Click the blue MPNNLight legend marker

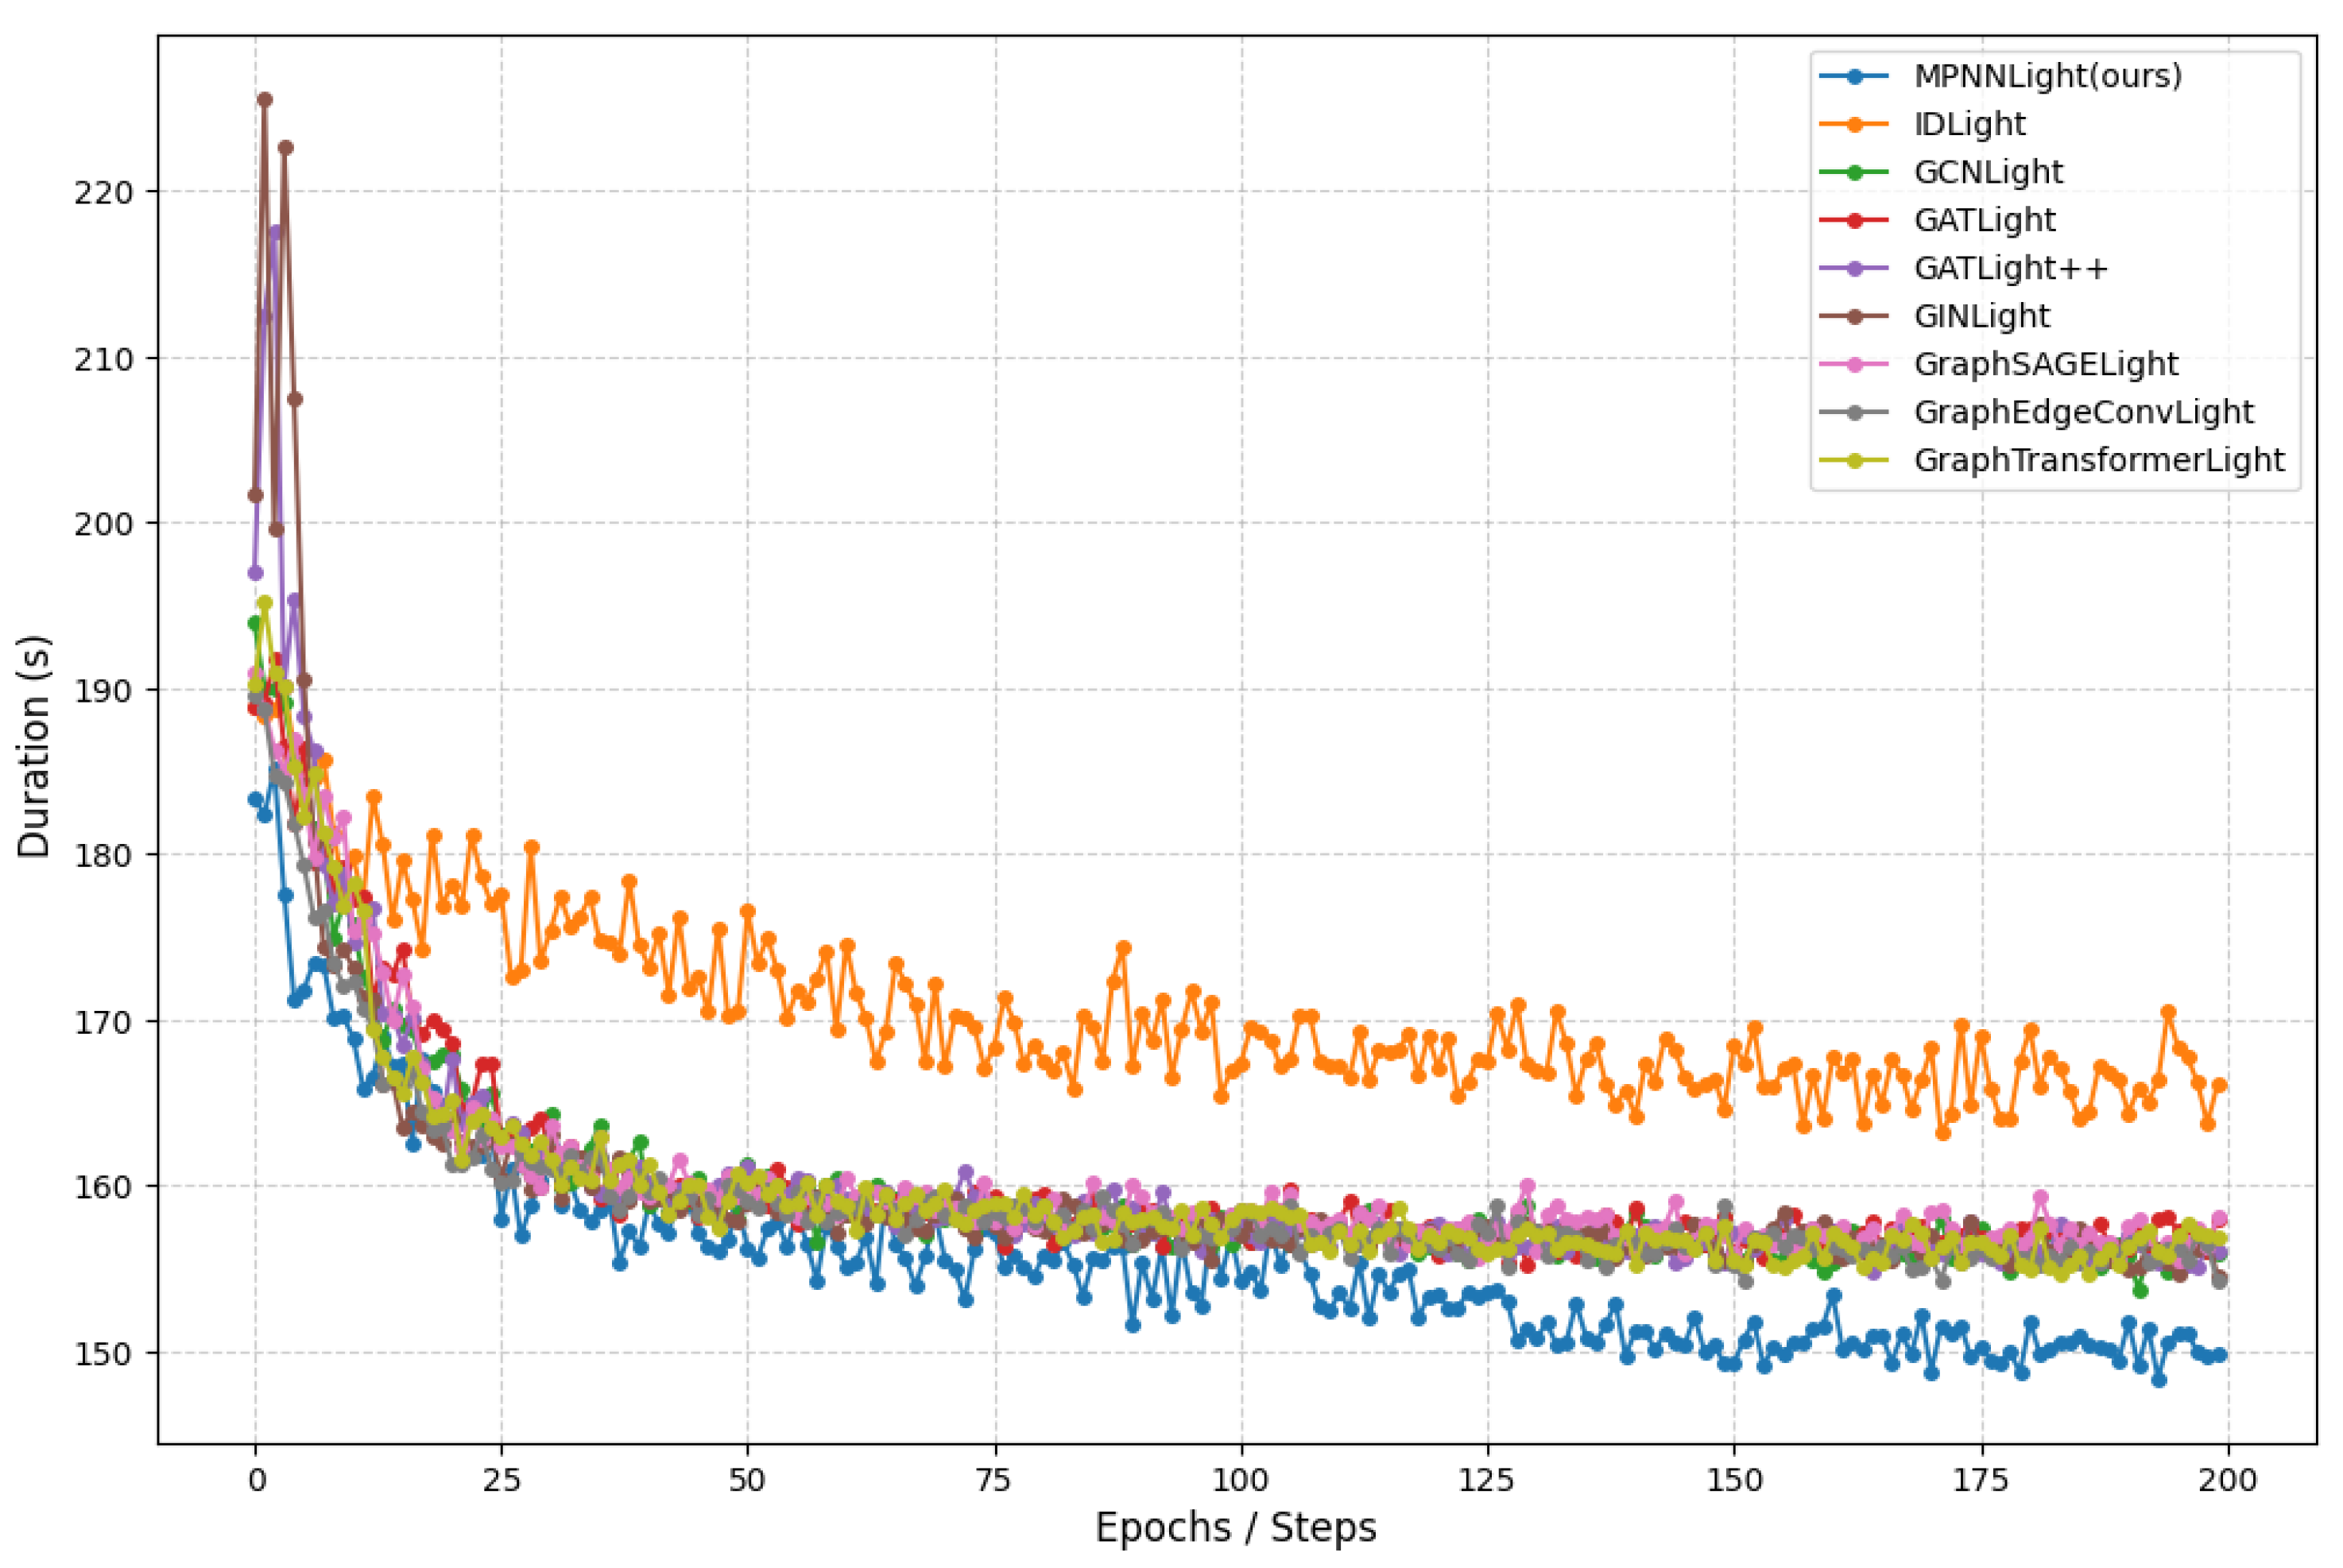point(1855,76)
